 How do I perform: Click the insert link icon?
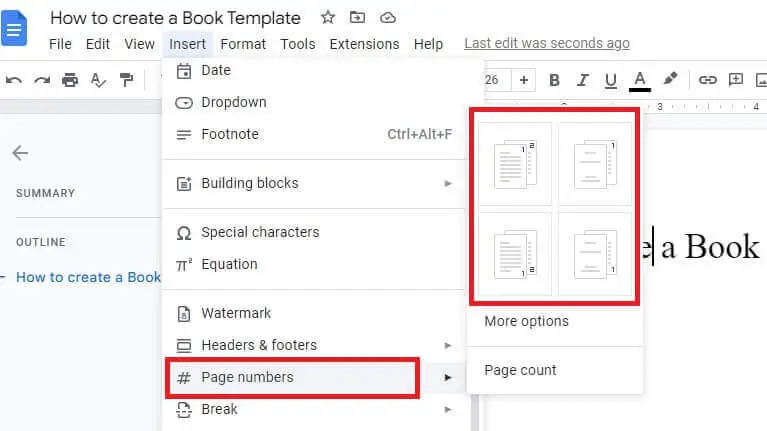[707, 80]
